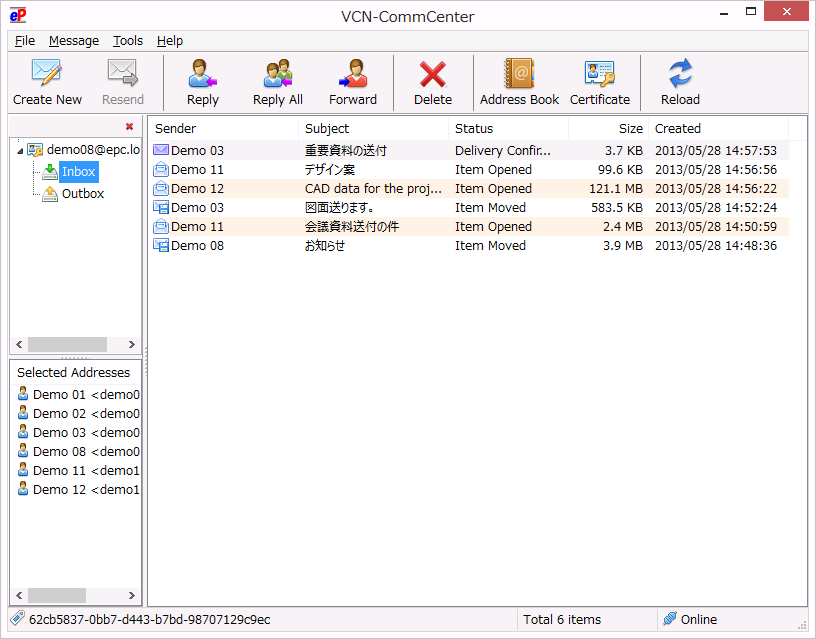Collapse the demo08@epc account tree node

[20, 151]
